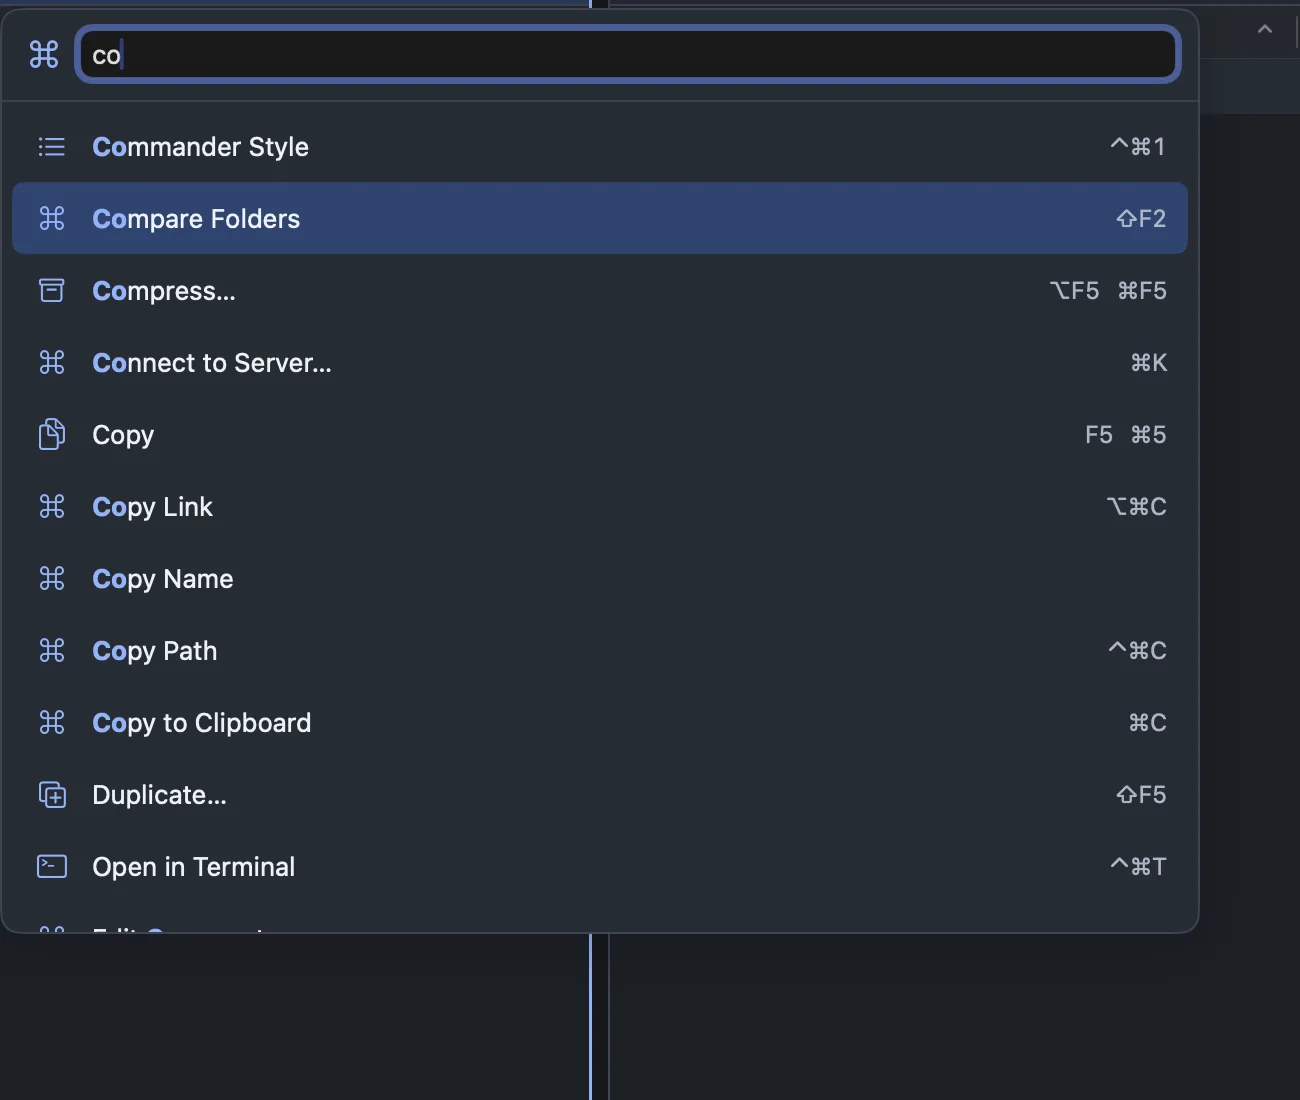1300x1100 pixels.
Task: Click the ⇧F2 shortcut label for Compare Folders
Action: point(1141,218)
